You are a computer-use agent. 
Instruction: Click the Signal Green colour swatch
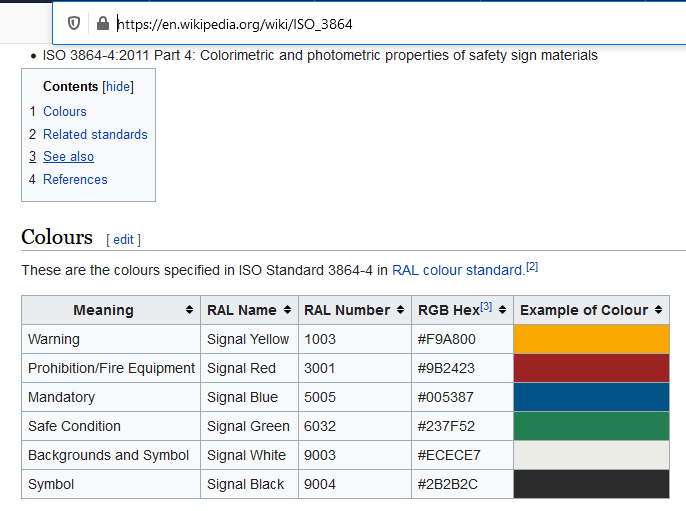[592, 426]
